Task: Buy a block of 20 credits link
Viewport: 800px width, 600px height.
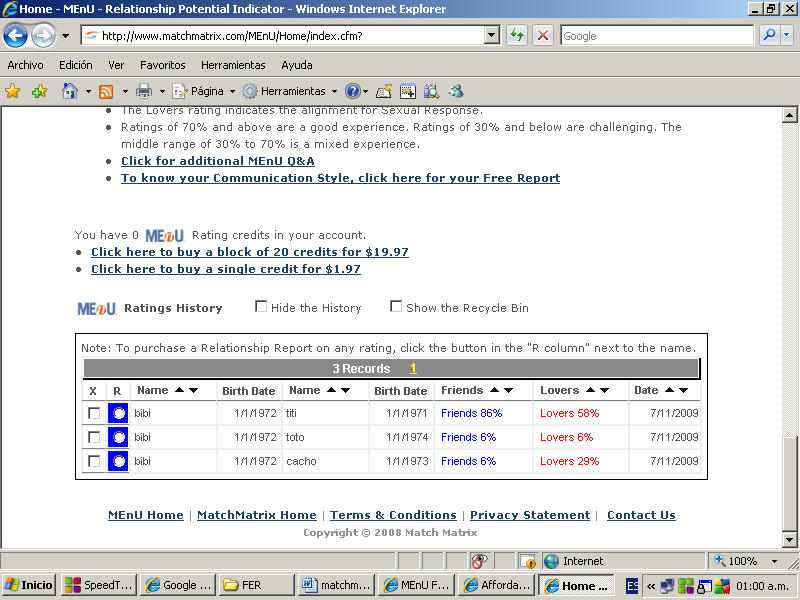Action: pos(250,252)
